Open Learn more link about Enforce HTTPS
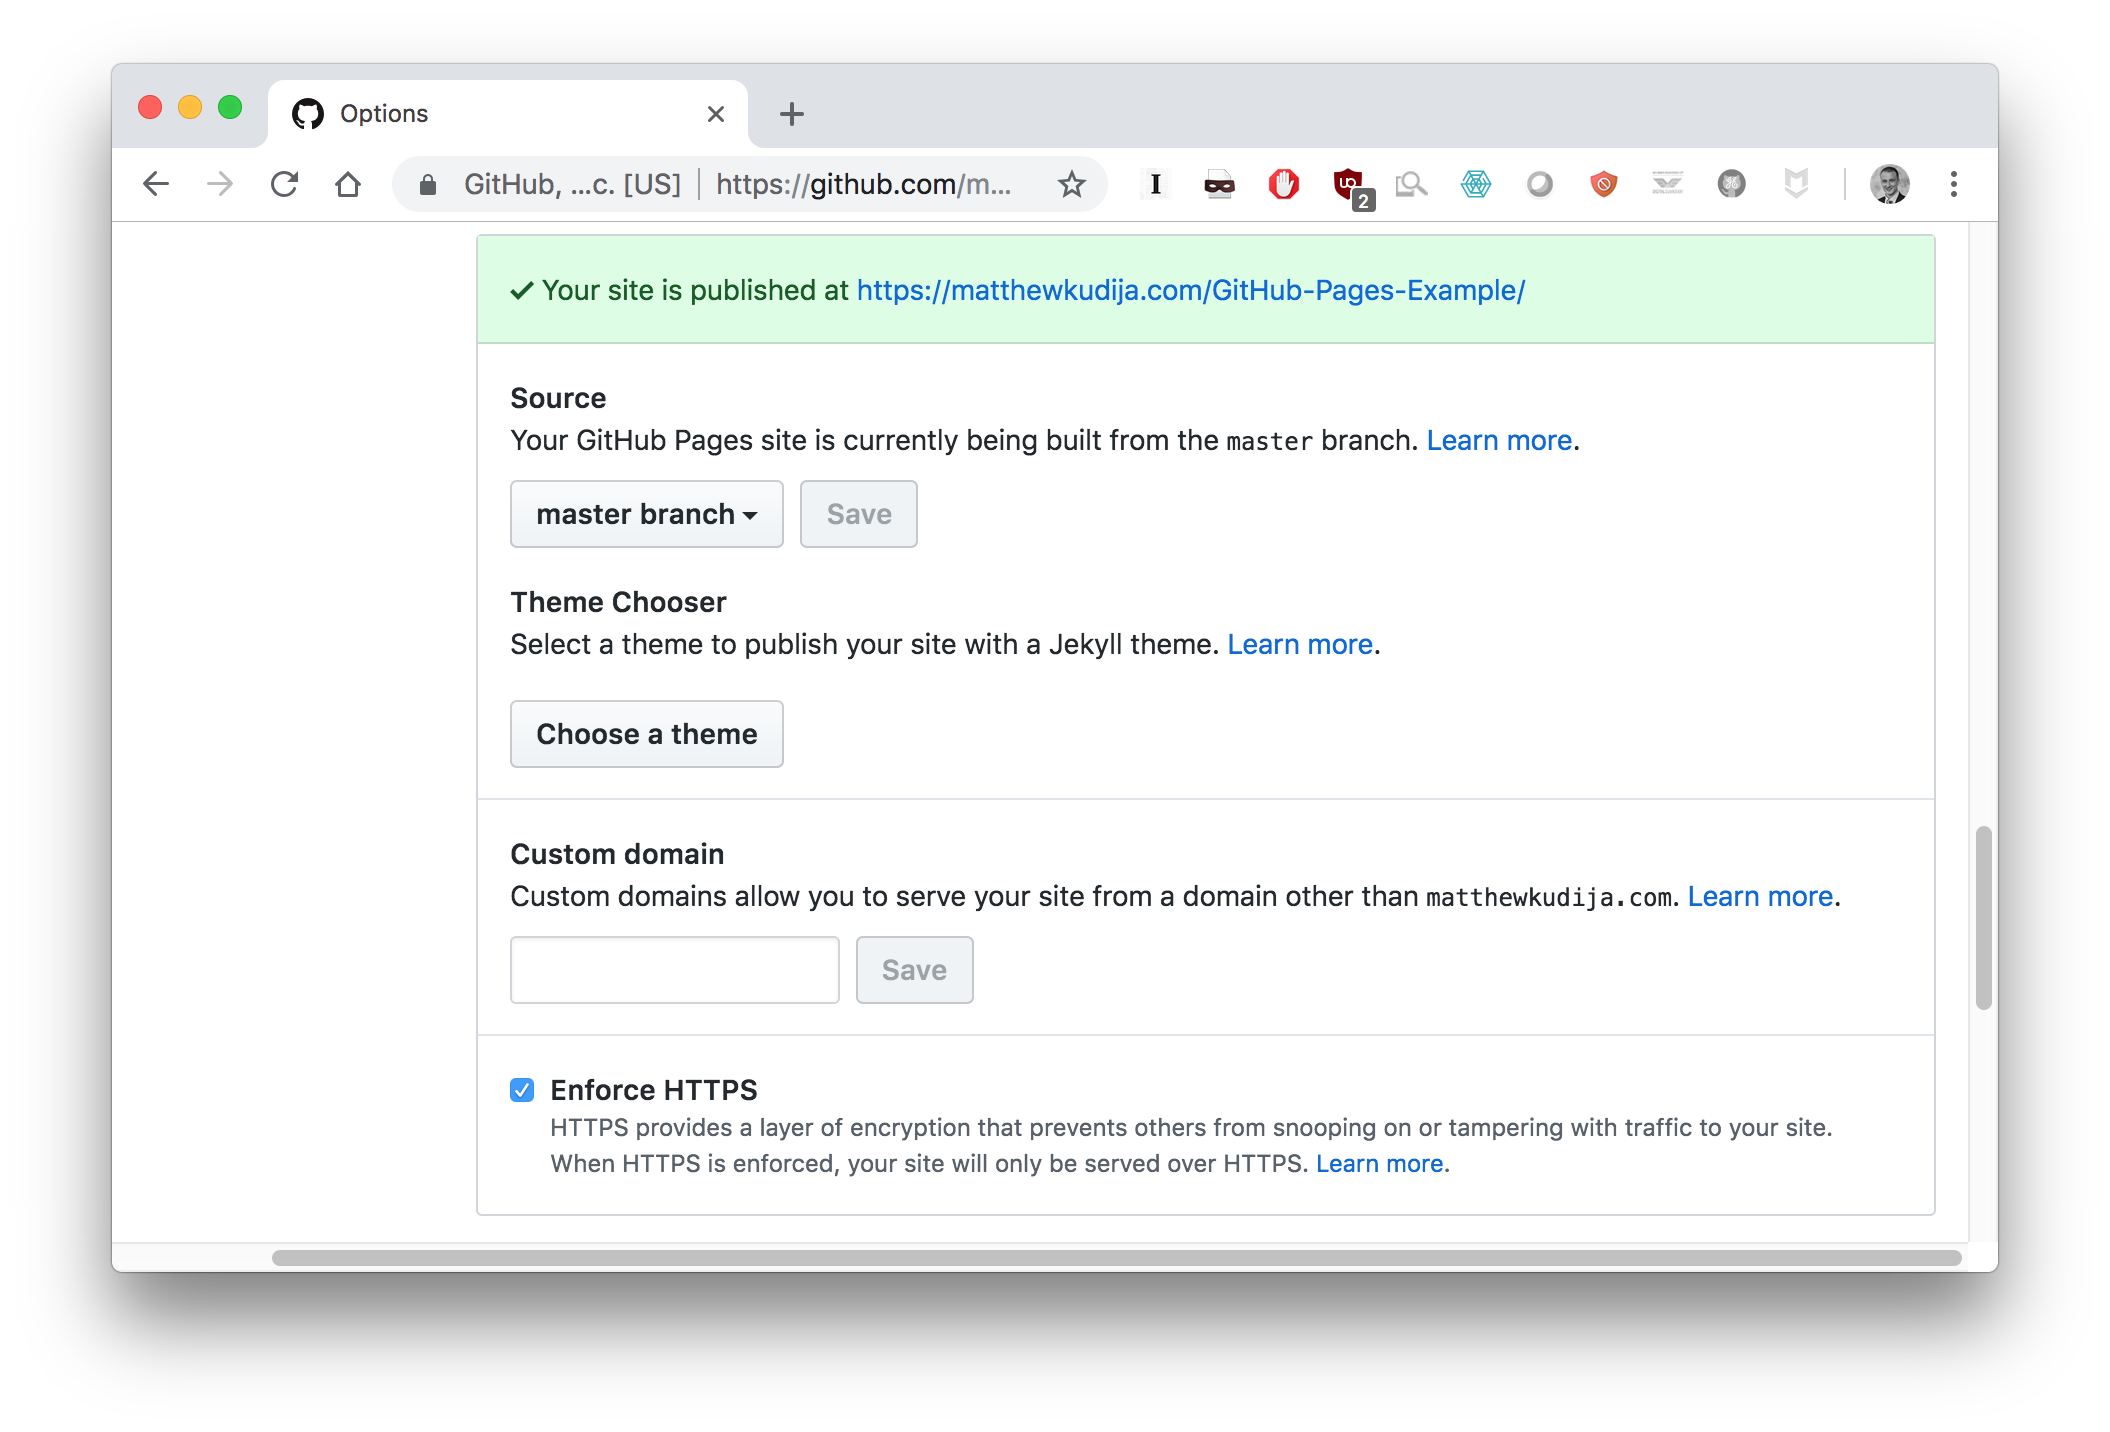The width and height of the screenshot is (2110, 1432). (x=1379, y=1164)
